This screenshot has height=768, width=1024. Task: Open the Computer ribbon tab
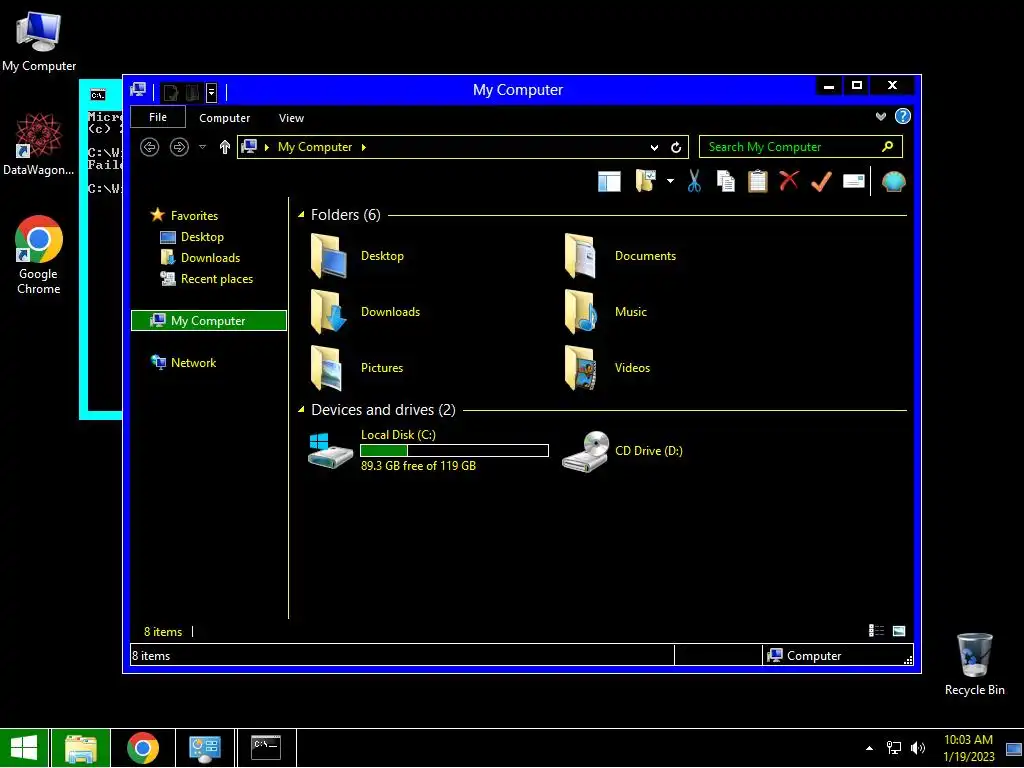click(225, 118)
